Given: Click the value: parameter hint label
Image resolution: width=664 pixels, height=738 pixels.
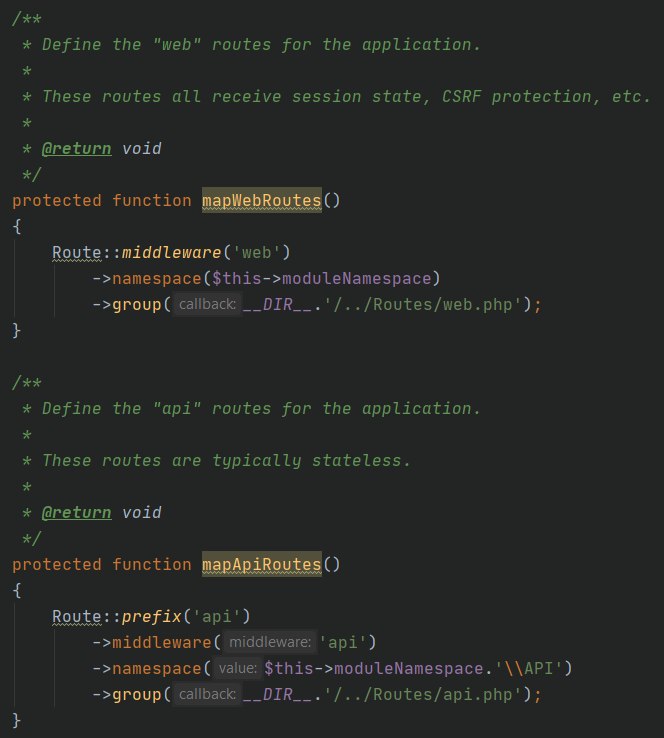Looking at the screenshot, I should (238, 668).
